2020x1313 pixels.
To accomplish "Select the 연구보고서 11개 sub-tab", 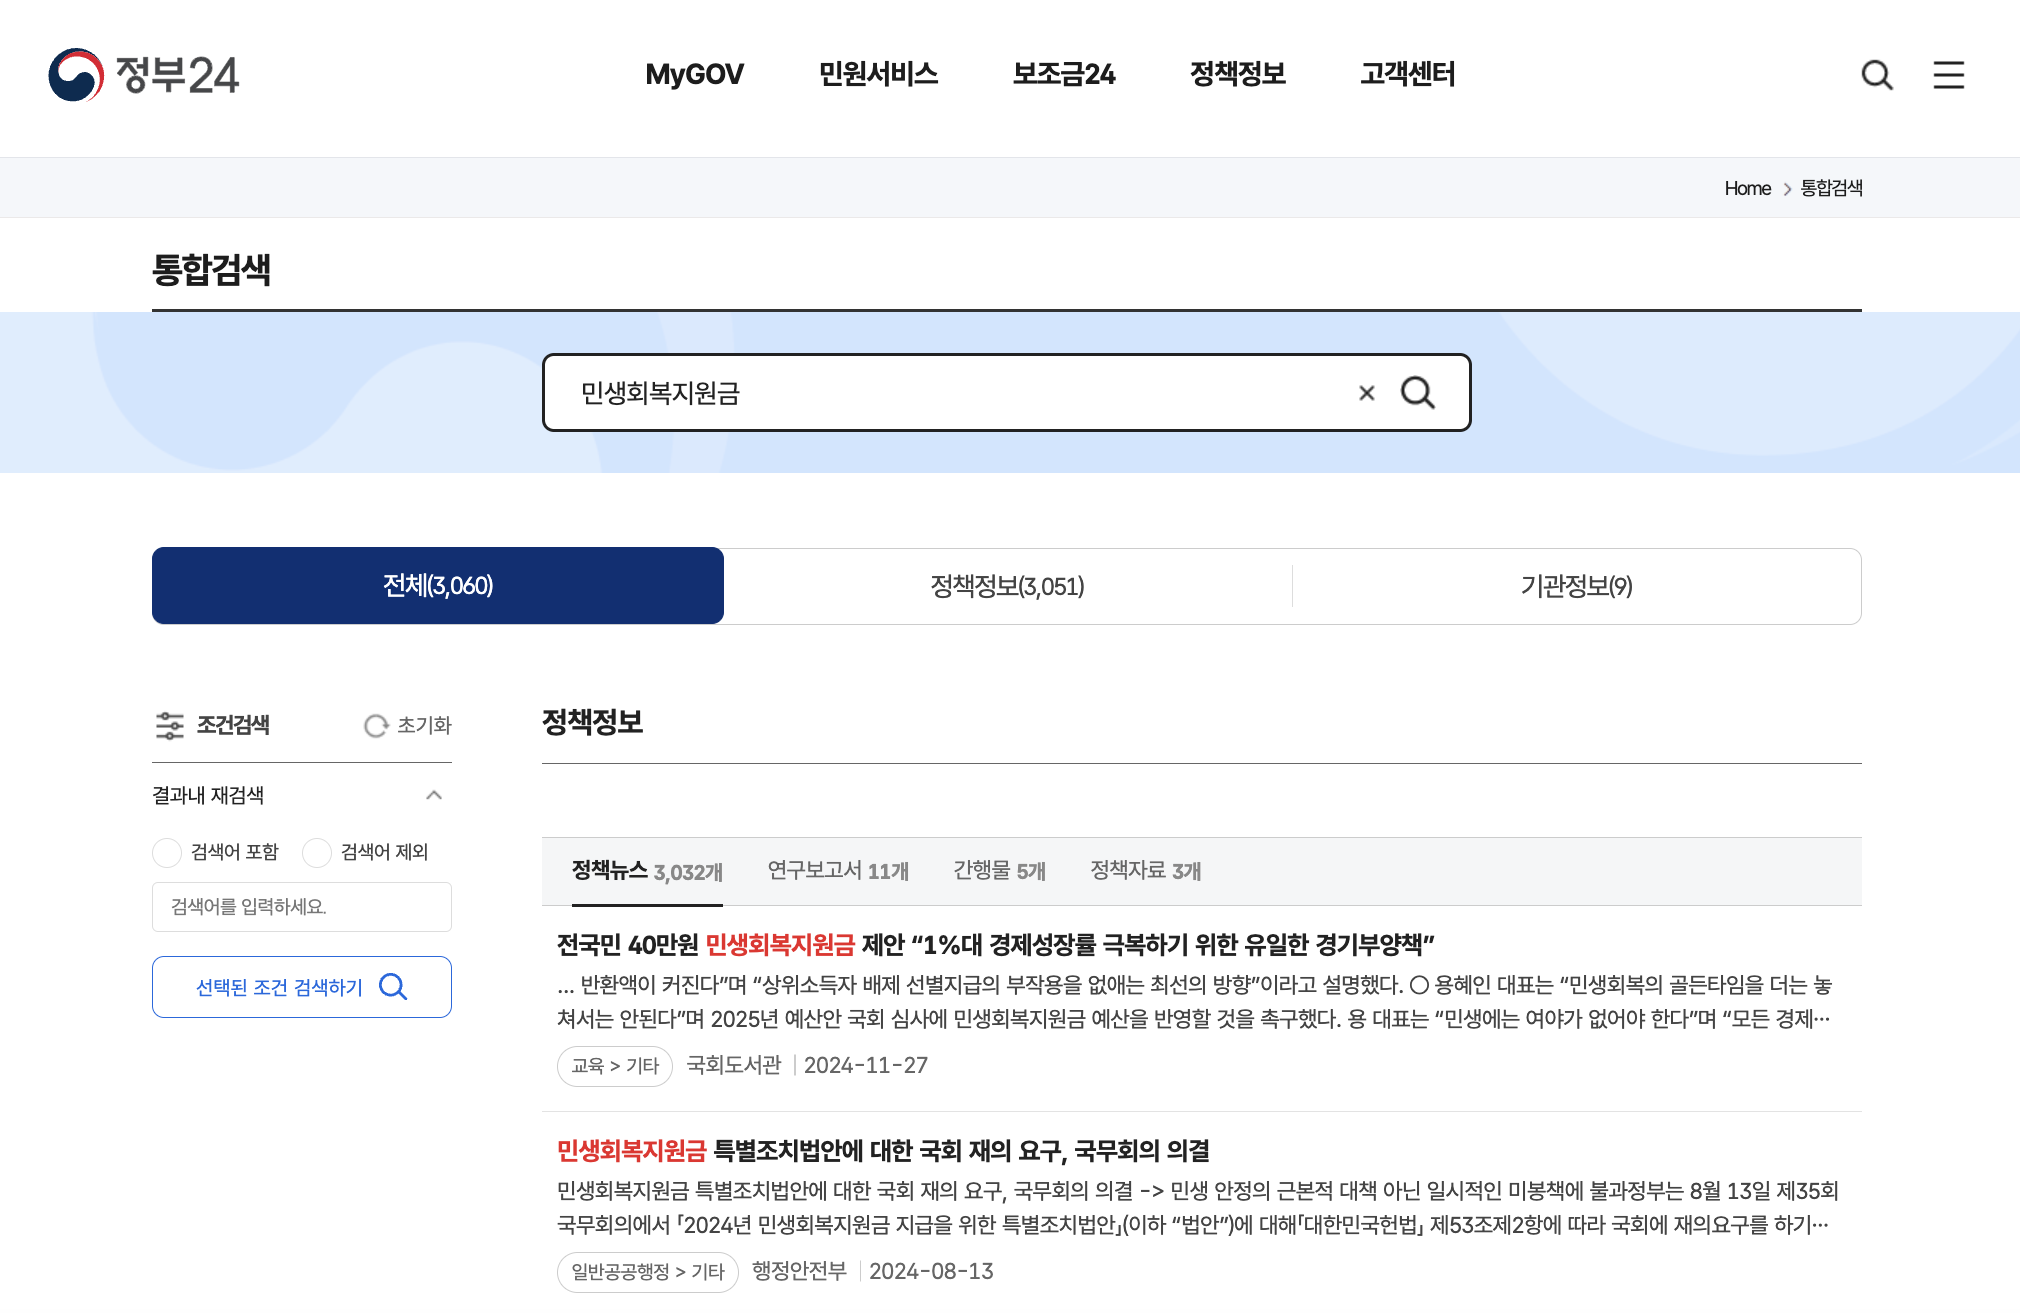I will coord(838,871).
